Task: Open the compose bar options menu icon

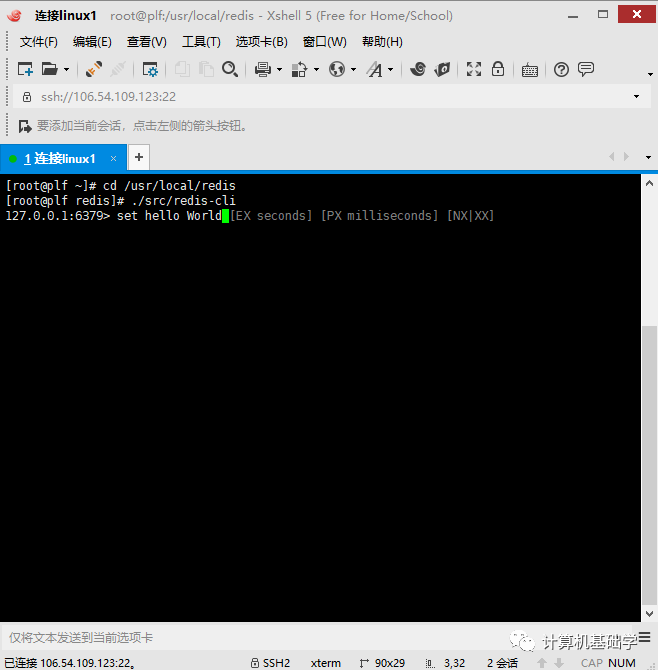Action: pos(644,638)
